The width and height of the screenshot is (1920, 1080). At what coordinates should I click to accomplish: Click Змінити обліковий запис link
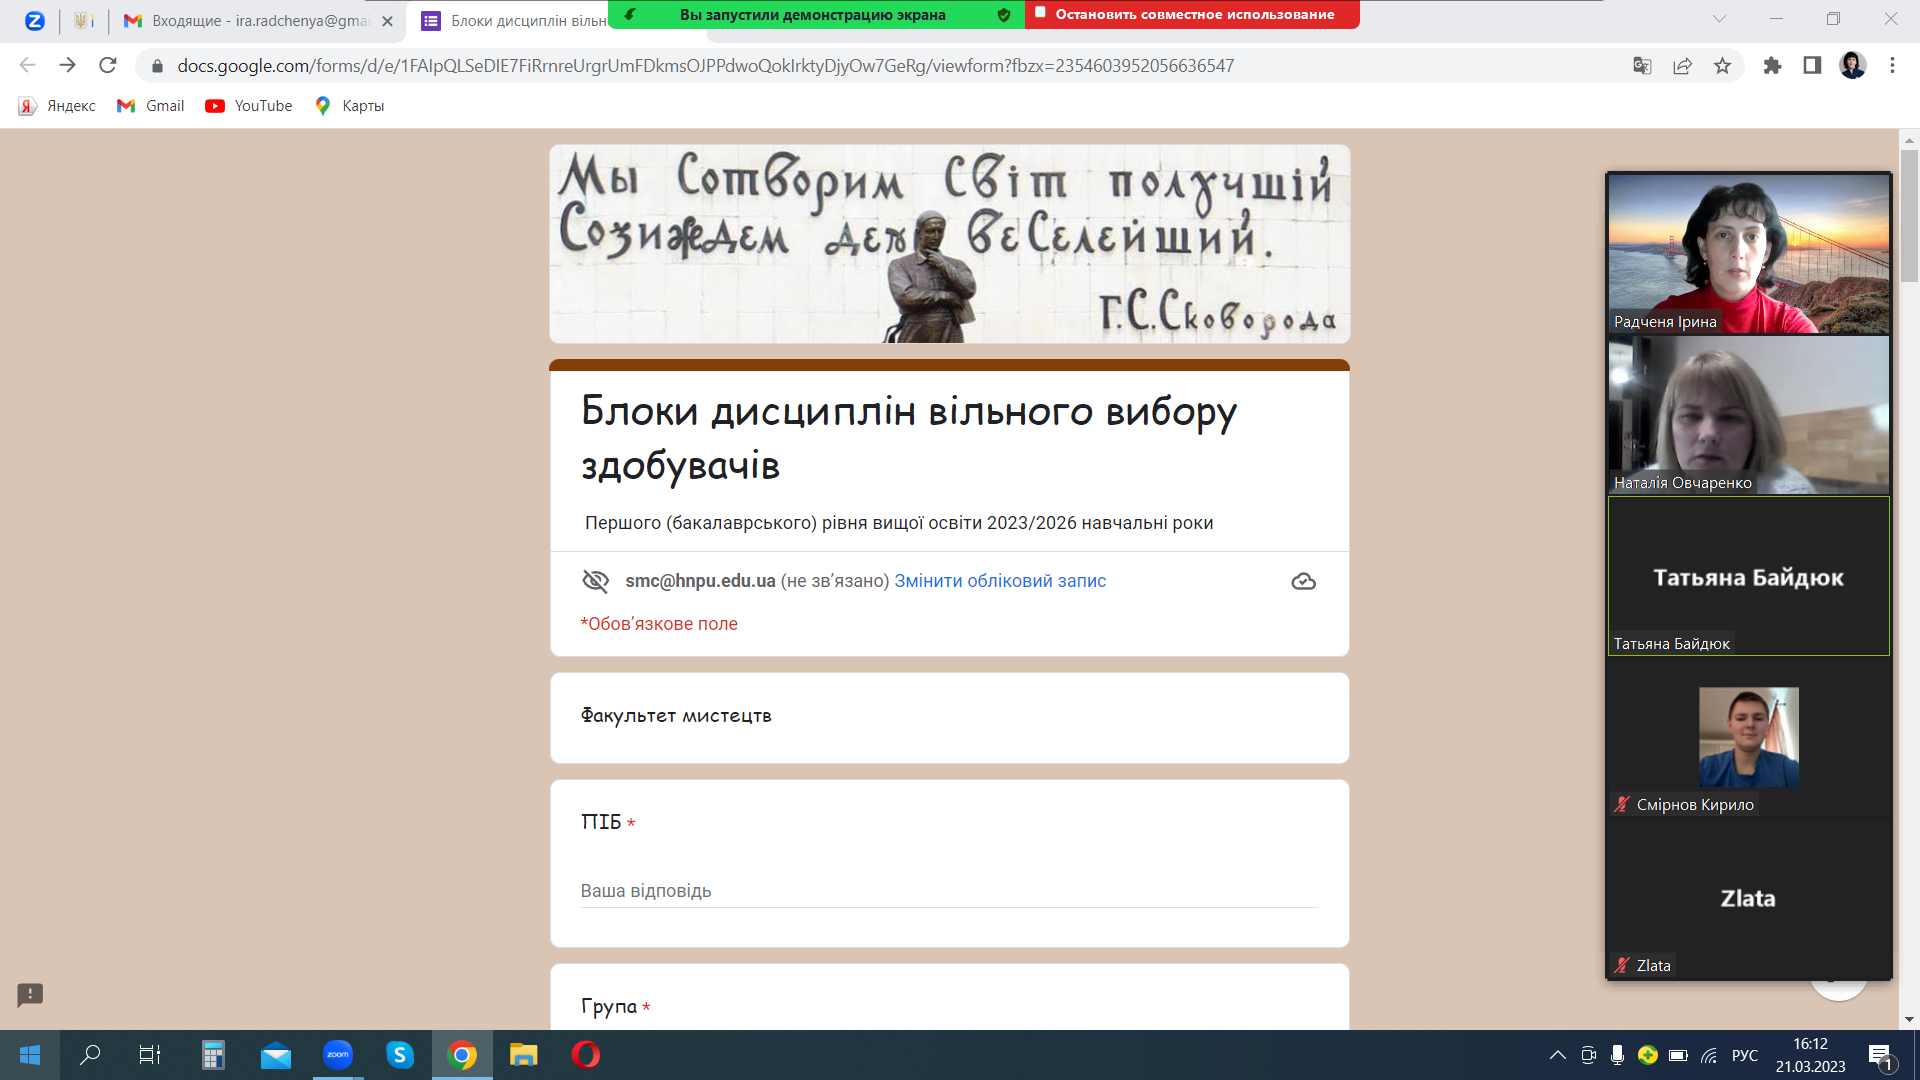(1000, 581)
